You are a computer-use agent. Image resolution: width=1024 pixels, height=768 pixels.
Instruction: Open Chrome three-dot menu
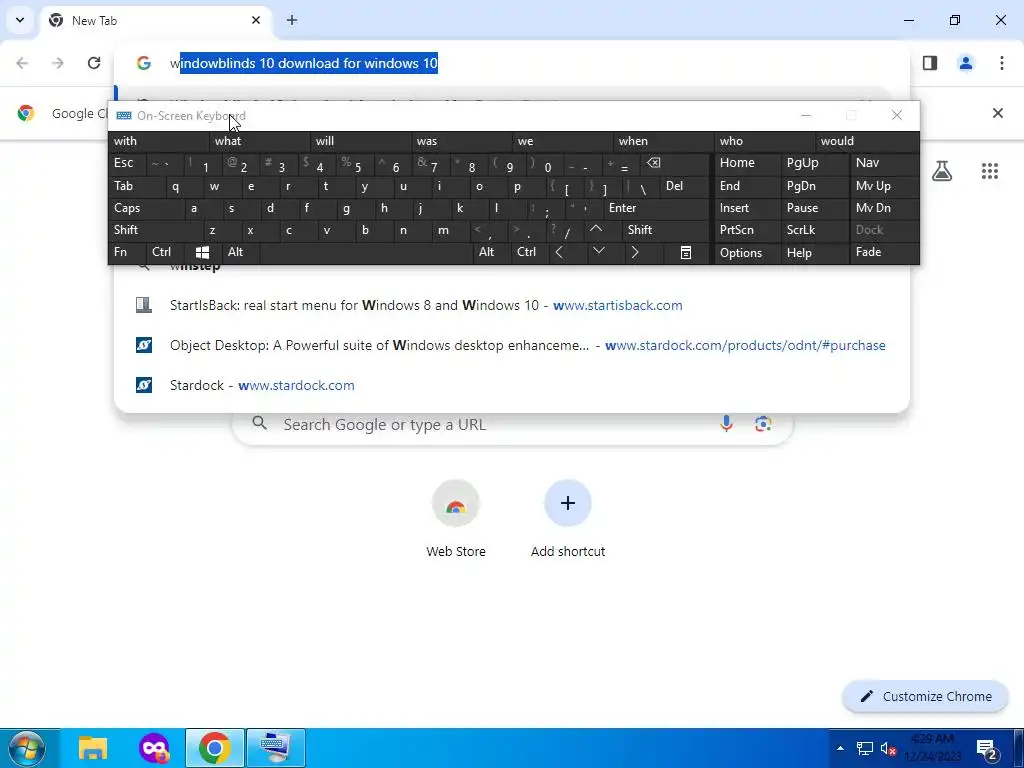point(1001,63)
